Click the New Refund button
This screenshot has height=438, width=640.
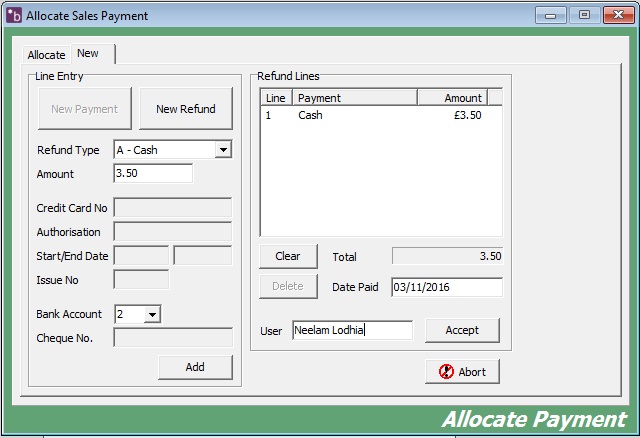(x=186, y=109)
